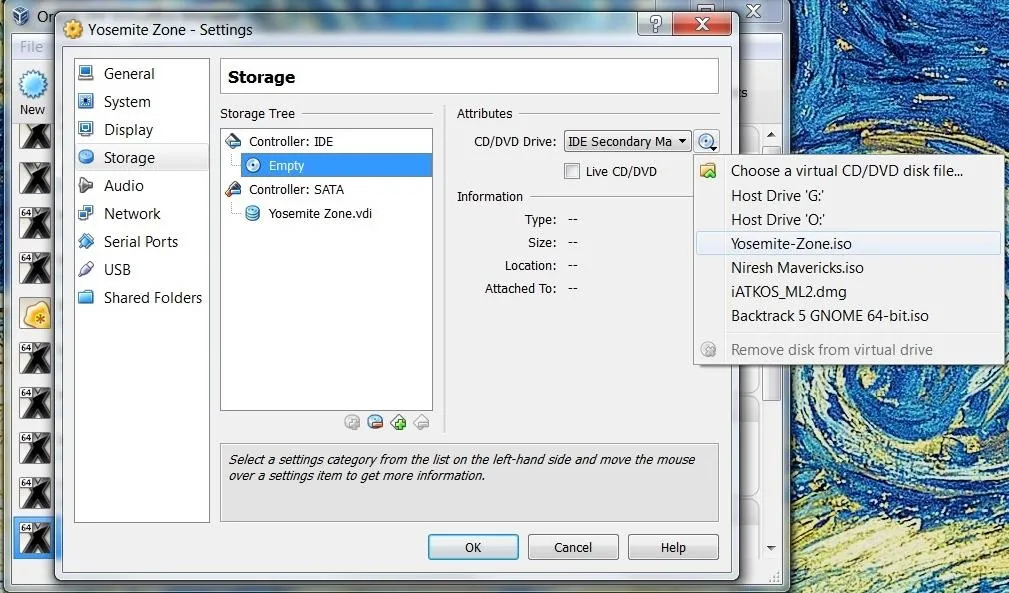1009x593 pixels.
Task: Pick iATKOS_ML2.dmg from the disk menu
Action: (x=848, y=292)
